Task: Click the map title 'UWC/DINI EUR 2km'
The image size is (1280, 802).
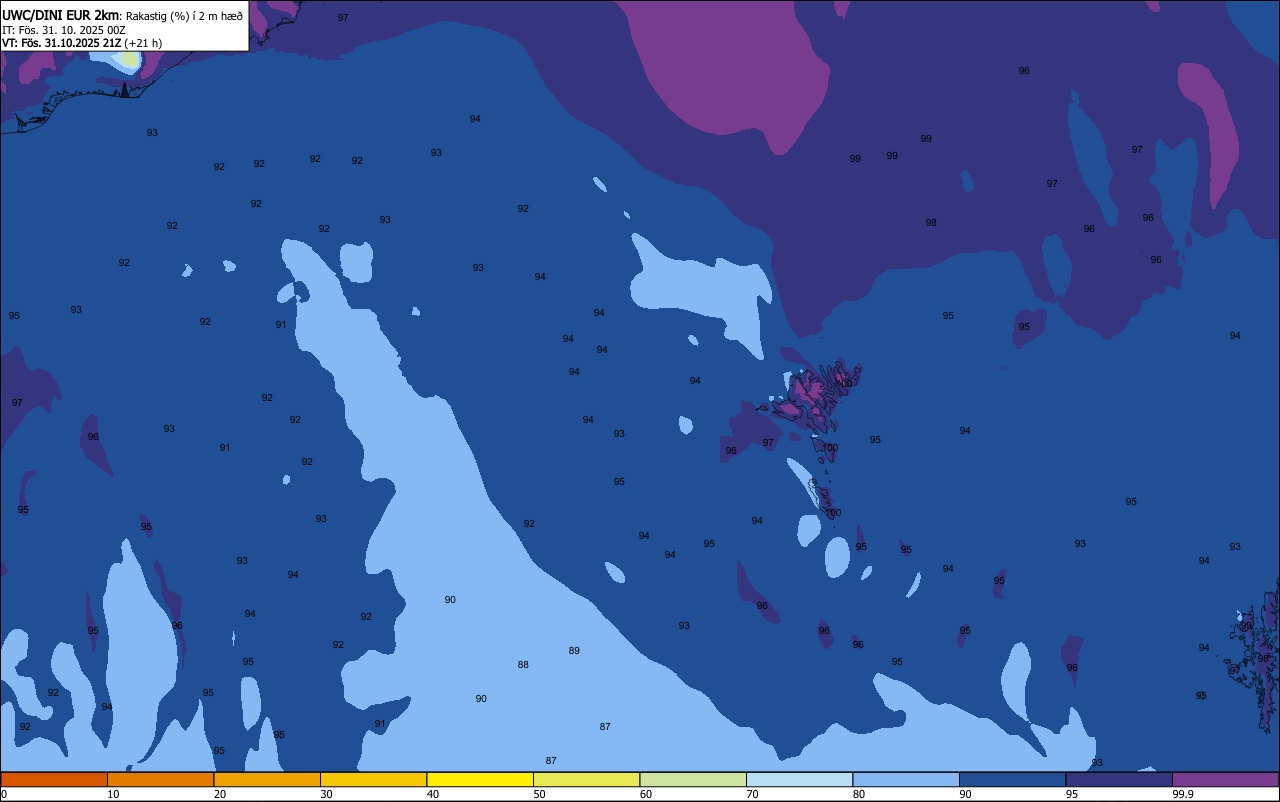Action: (x=61, y=15)
